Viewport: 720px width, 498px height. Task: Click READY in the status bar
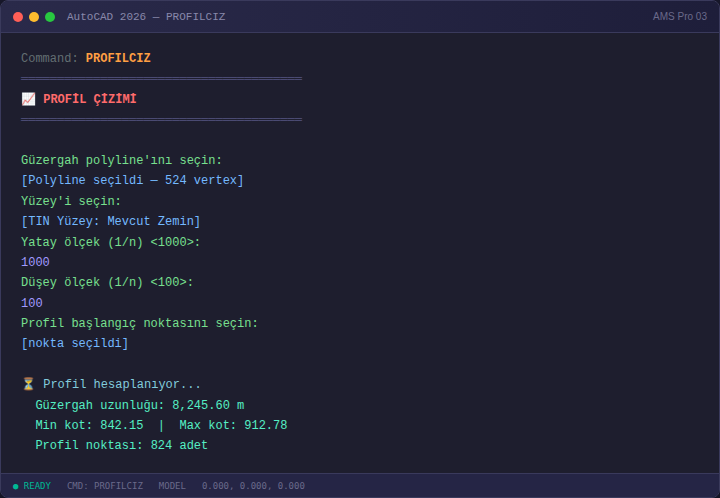click(x=37, y=486)
